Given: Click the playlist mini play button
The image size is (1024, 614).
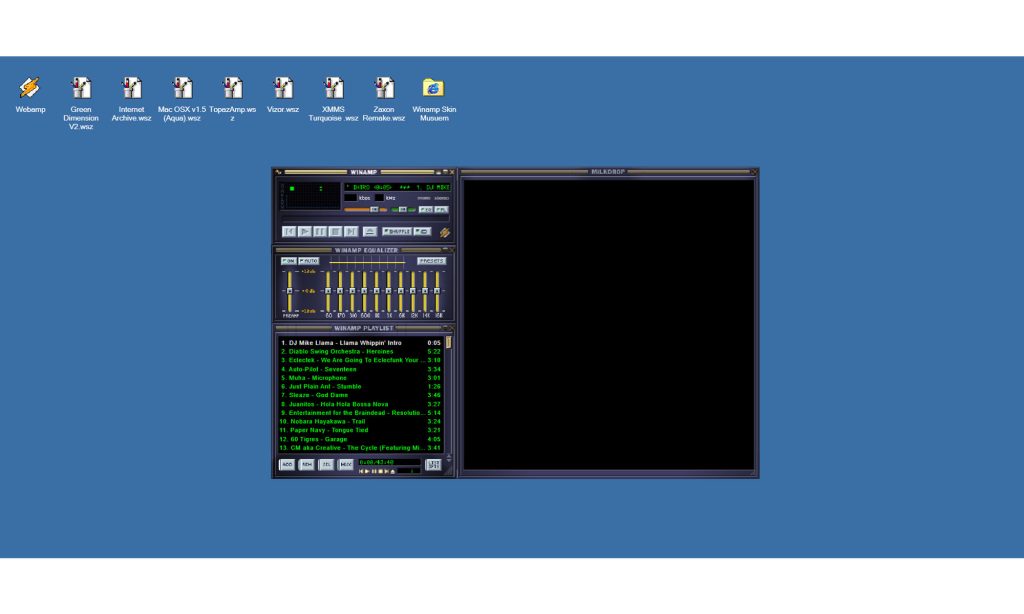Looking at the screenshot, I should (x=367, y=472).
